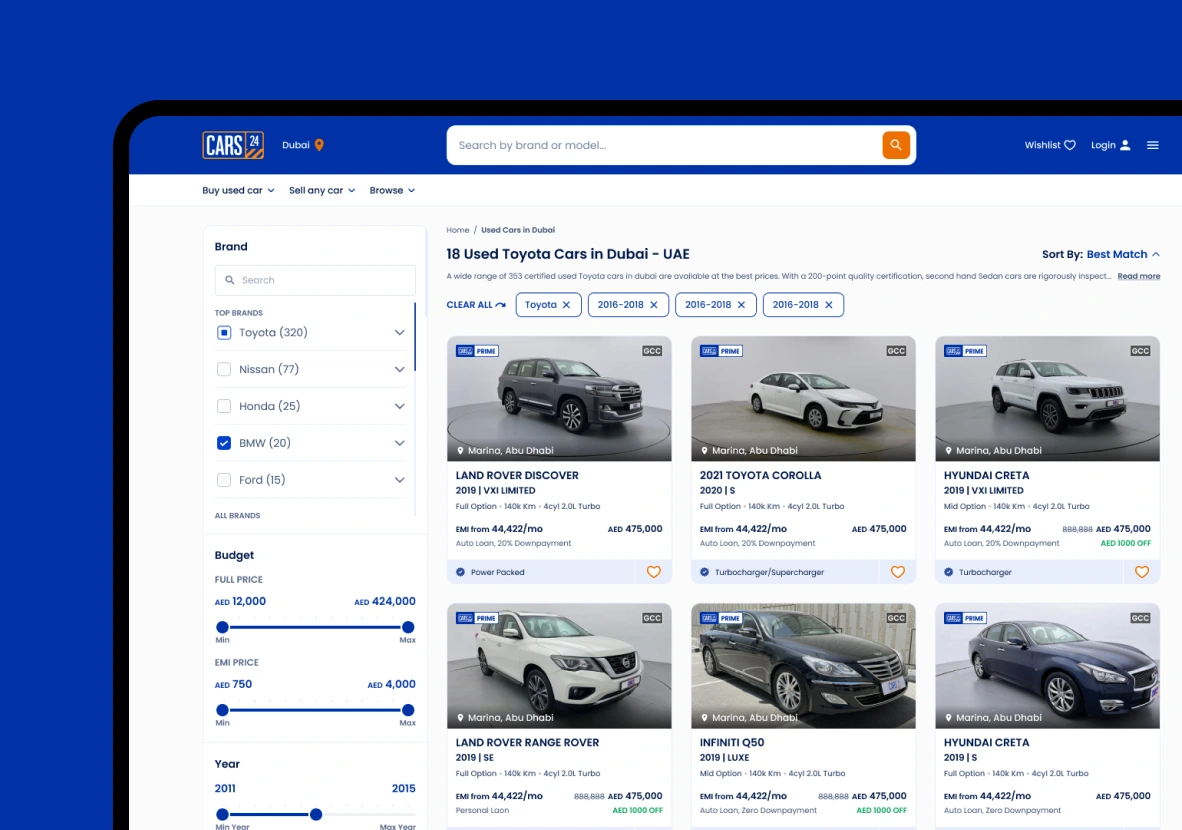Click Power Packed verified check icon
This screenshot has height=830, width=1182.
point(461,572)
